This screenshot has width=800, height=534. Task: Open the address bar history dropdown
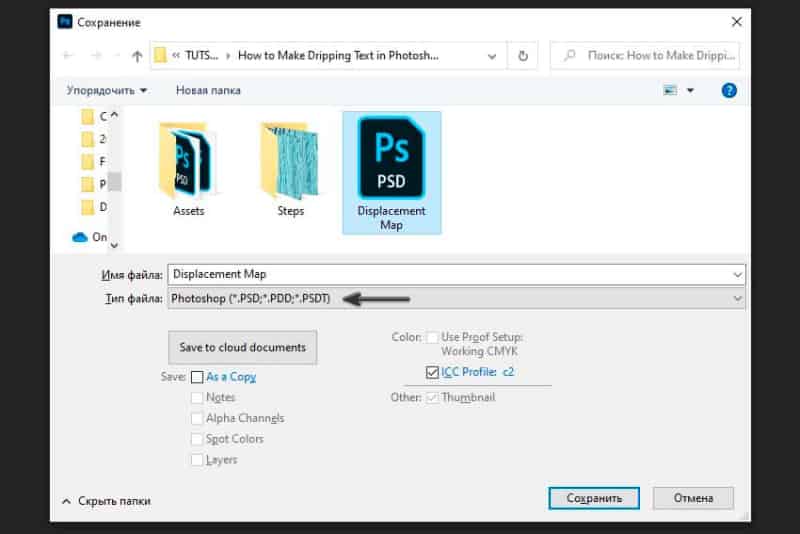(x=492, y=56)
